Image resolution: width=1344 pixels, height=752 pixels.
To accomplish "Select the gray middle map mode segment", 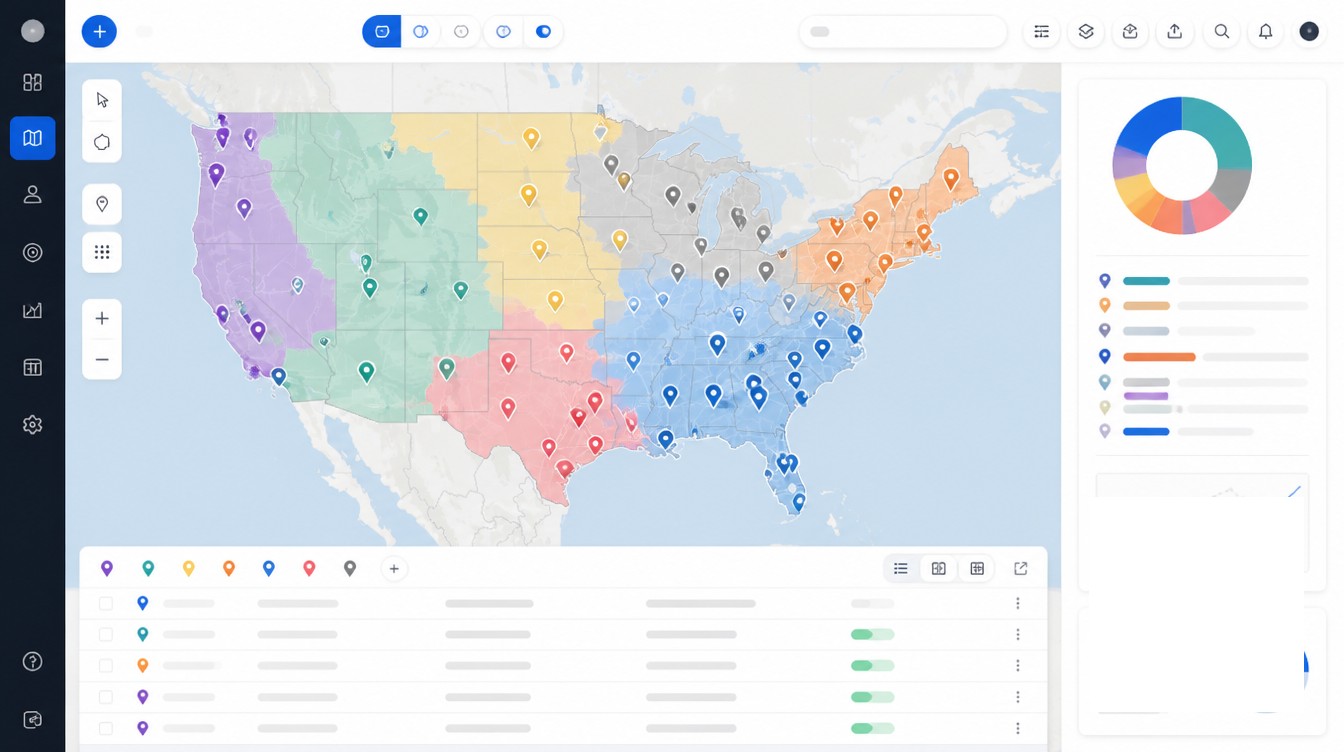I will pos(461,31).
